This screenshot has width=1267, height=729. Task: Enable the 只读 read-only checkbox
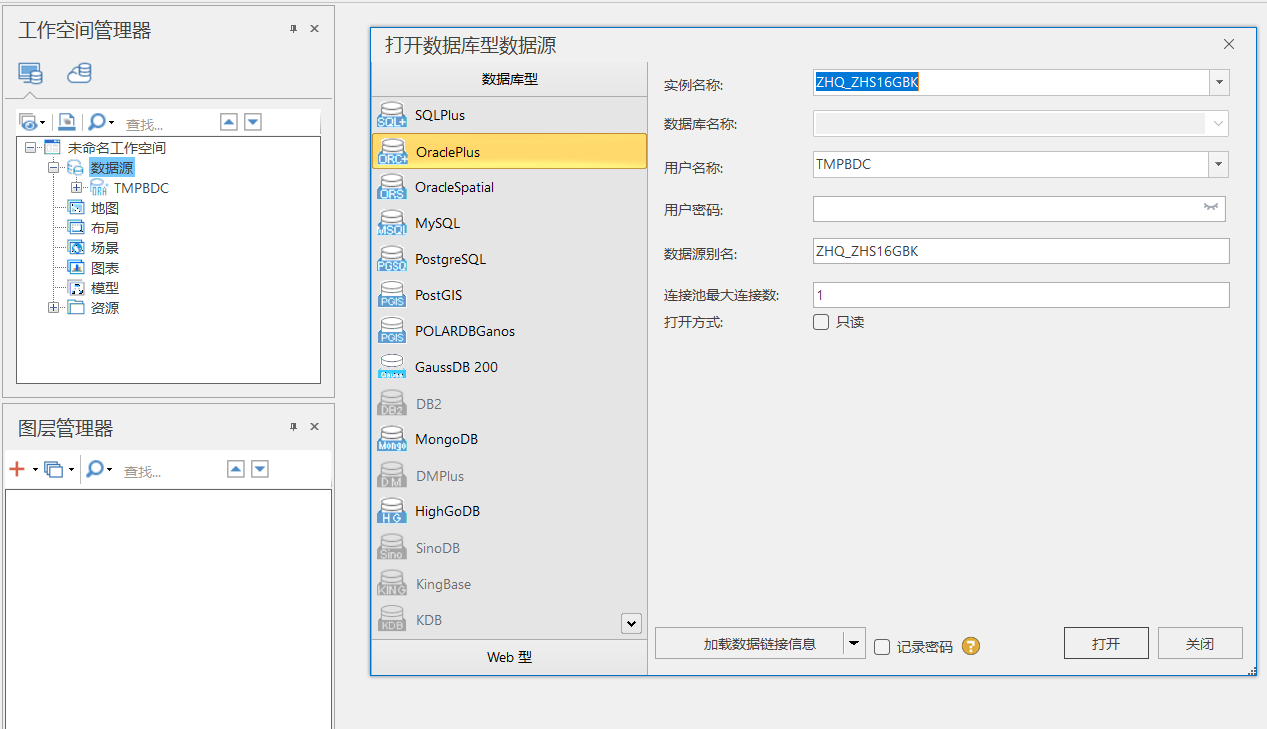(821, 322)
